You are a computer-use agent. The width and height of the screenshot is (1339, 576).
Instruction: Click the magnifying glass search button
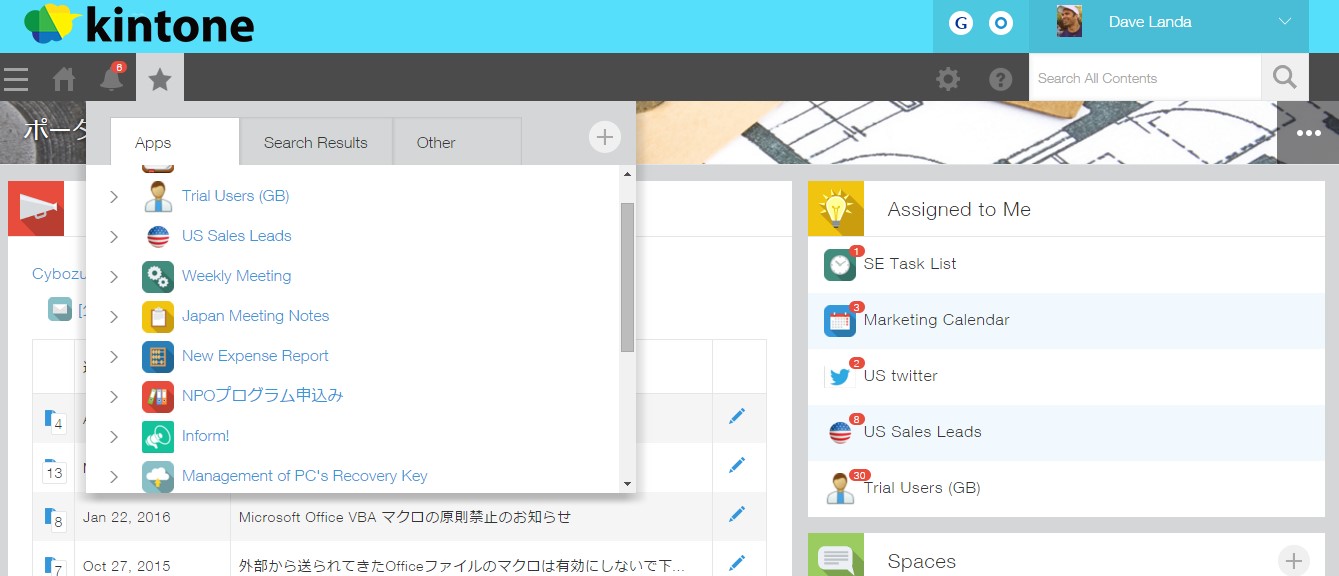(x=1284, y=77)
